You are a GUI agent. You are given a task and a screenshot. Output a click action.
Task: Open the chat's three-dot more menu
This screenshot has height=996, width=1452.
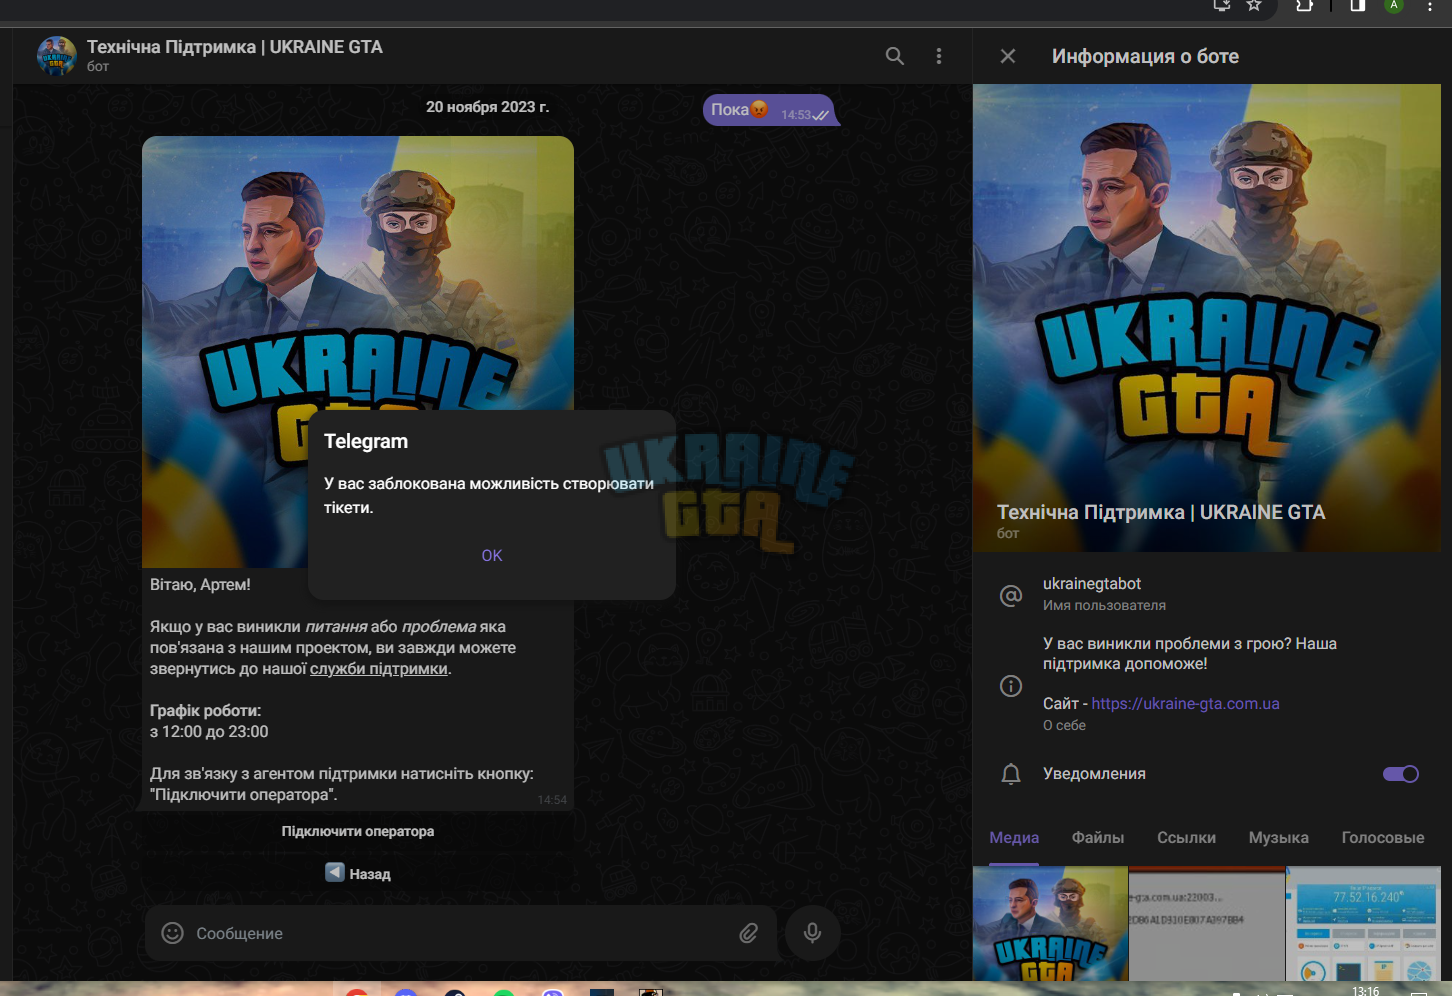click(x=938, y=56)
